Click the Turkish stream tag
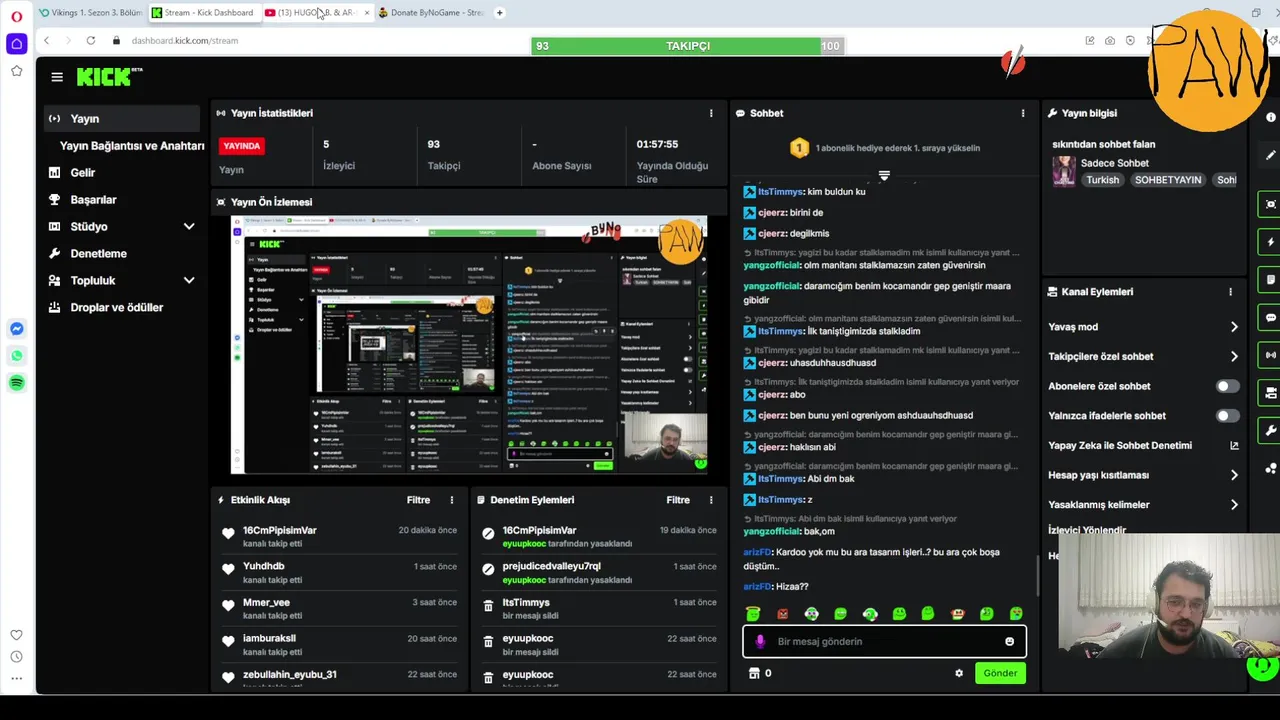Viewport: 1280px width, 720px height. 1103,180
